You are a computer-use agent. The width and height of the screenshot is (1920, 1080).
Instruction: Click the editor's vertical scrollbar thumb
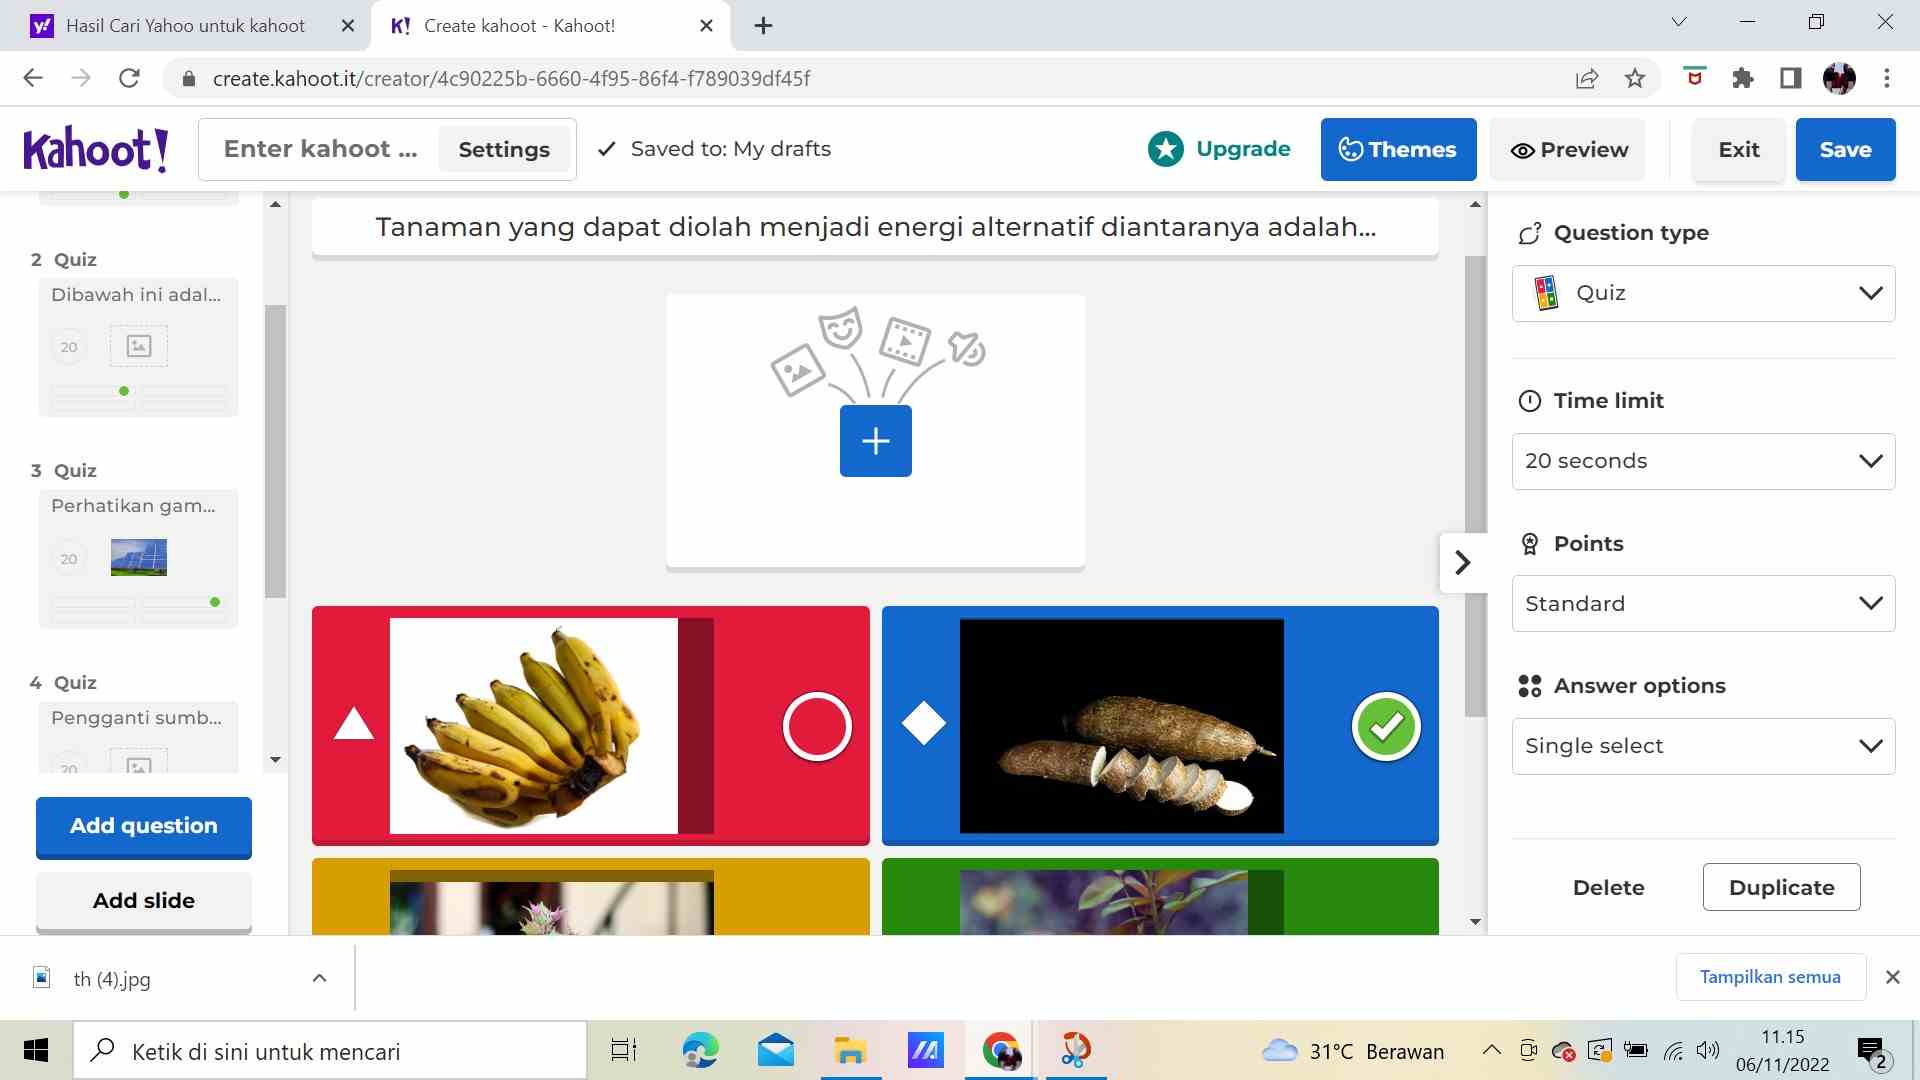click(x=1475, y=486)
